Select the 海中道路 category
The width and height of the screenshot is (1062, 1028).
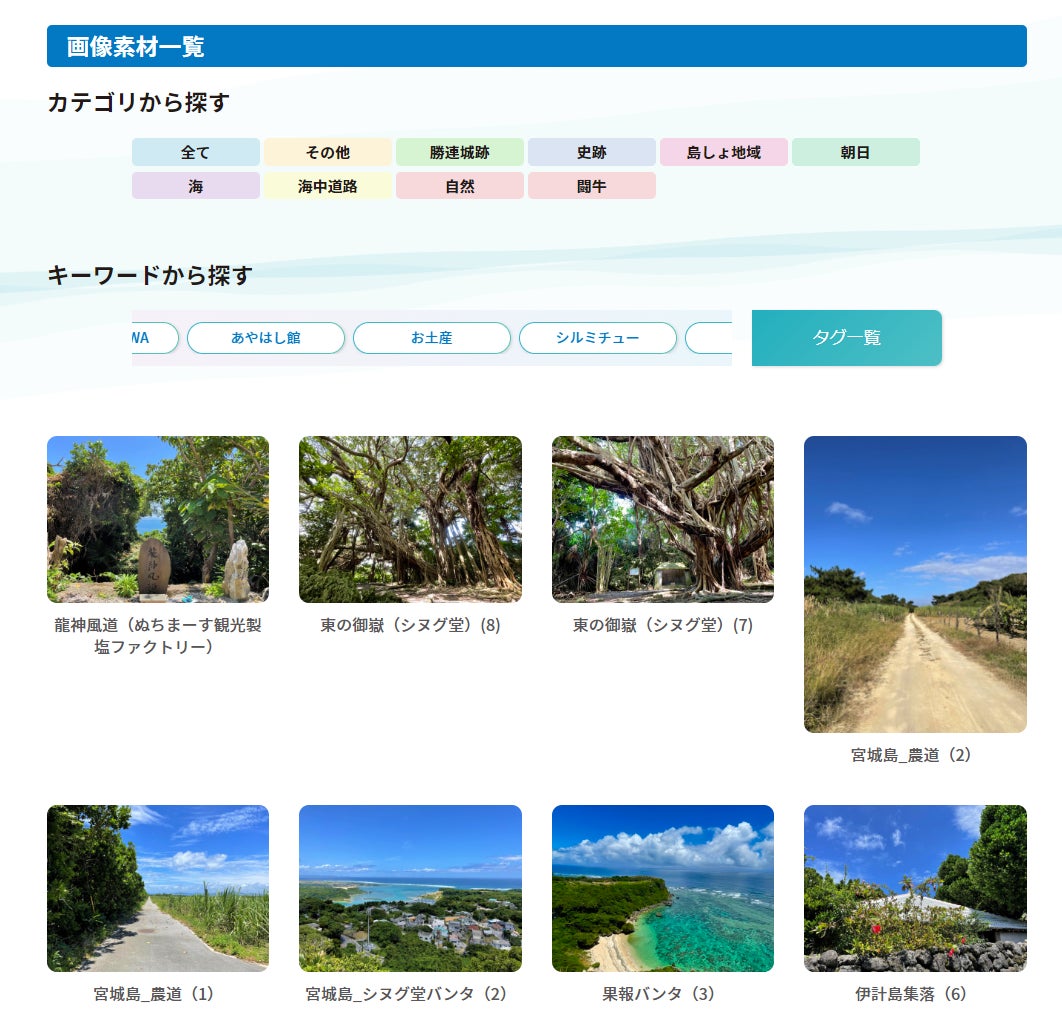[x=328, y=185]
